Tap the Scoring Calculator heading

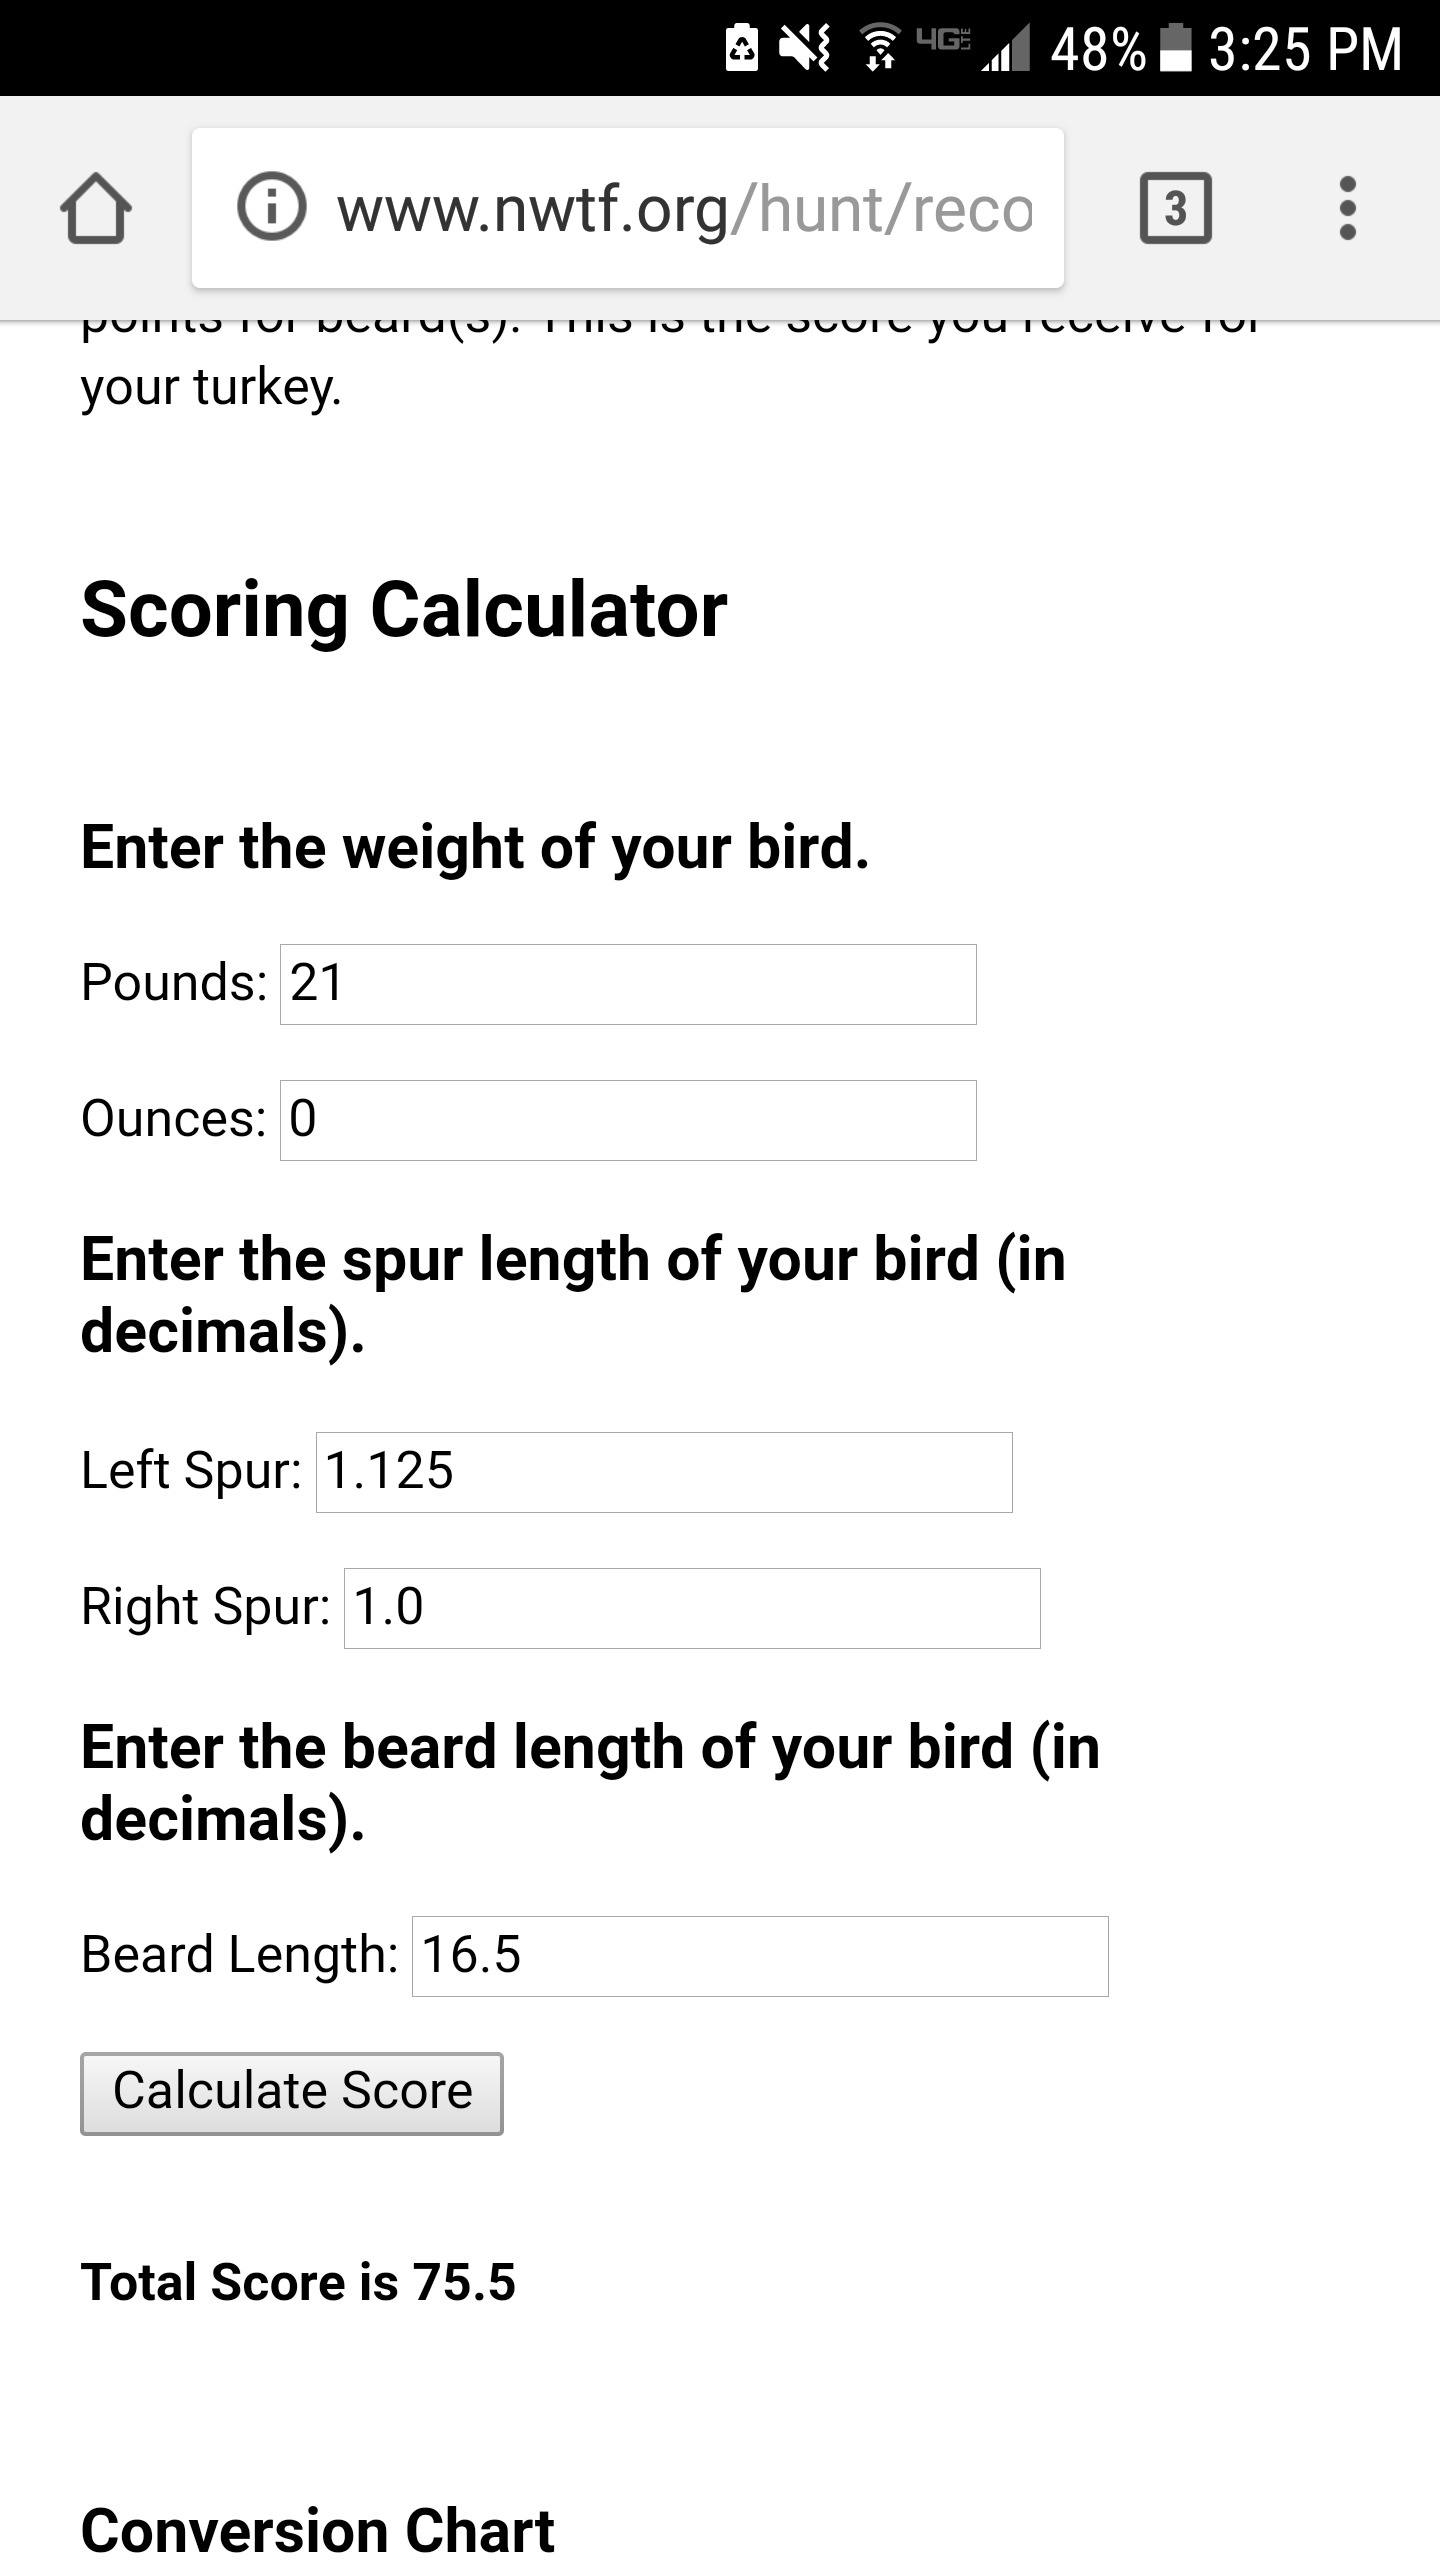(x=404, y=610)
